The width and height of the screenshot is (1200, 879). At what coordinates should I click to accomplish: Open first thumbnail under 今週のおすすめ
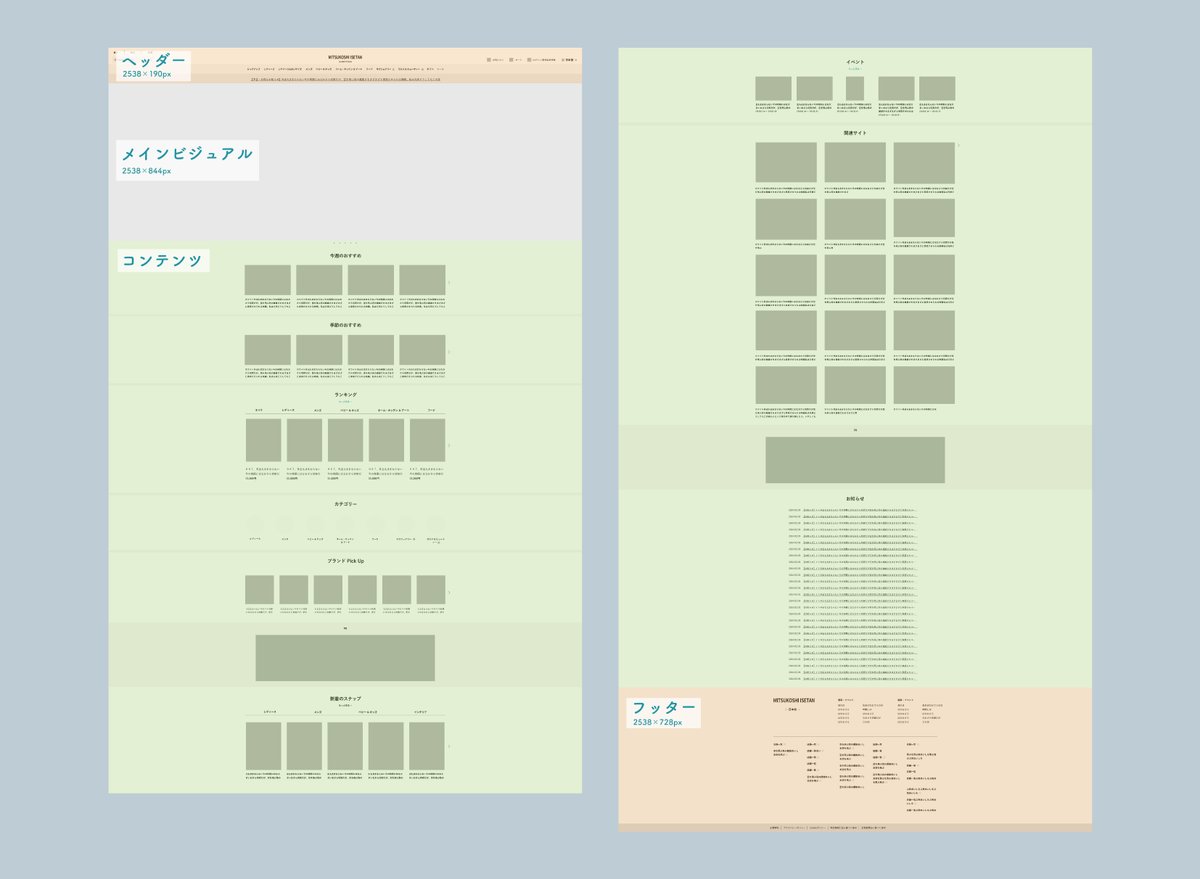click(x=268, y=280)
